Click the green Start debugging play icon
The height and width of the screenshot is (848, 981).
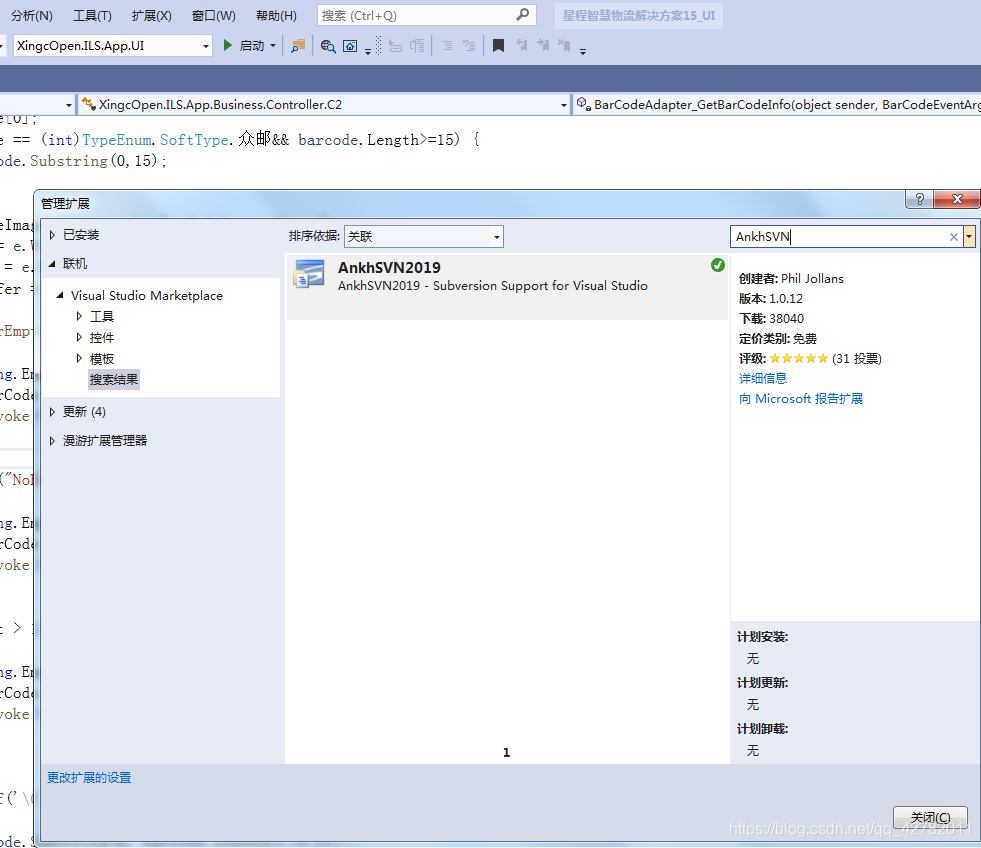pos(228,45)
